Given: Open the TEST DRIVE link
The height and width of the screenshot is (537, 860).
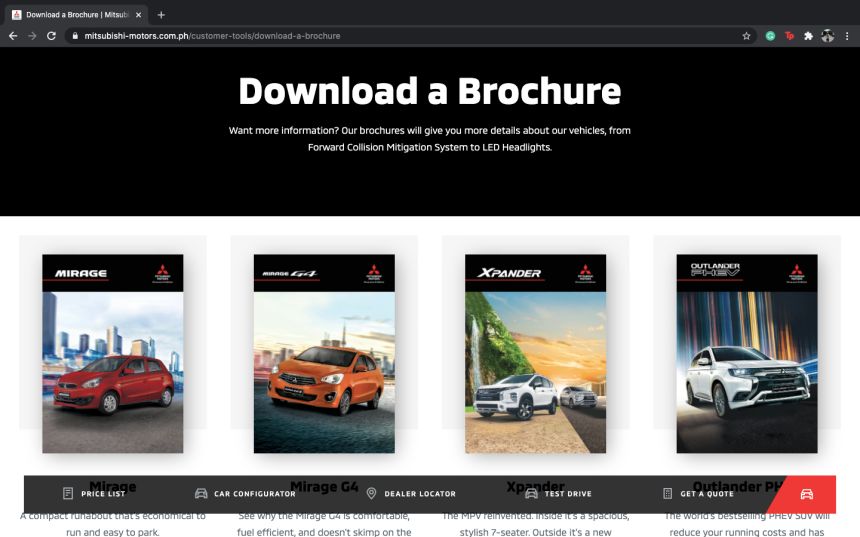Looking at the screenshot, I should (x=568, y=494).
